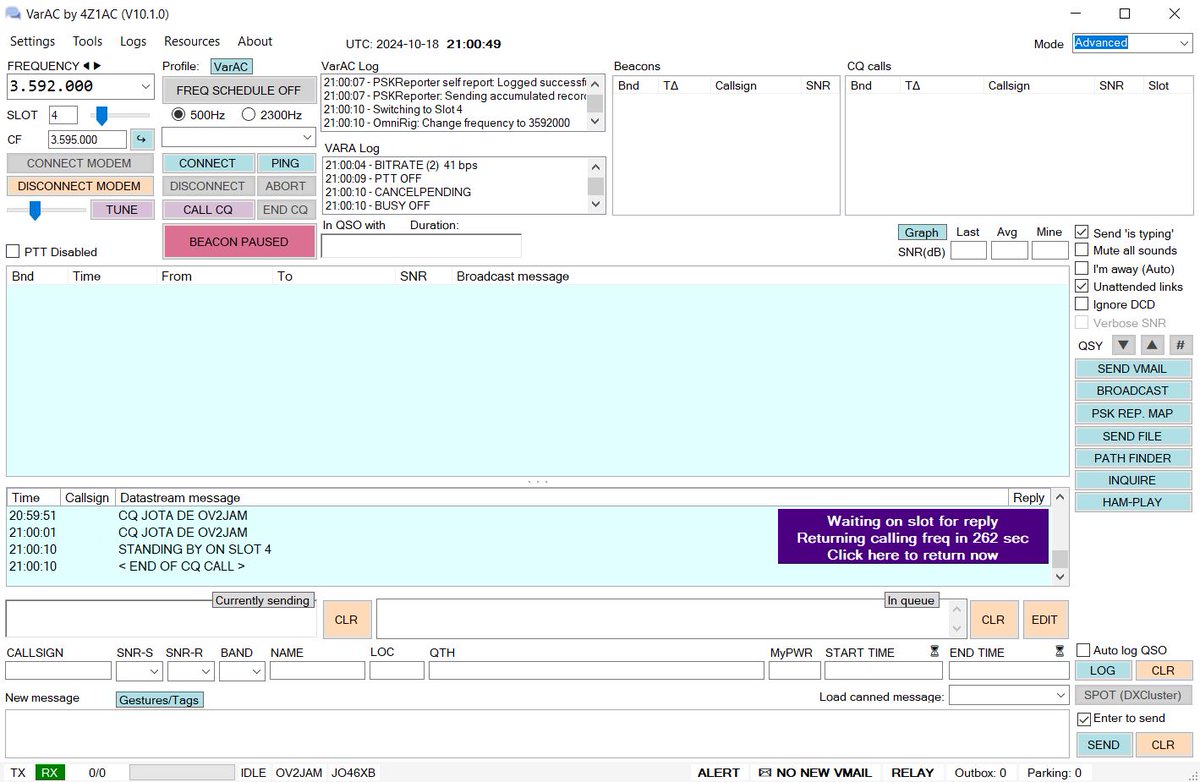The image size is (1200, 782).
Task: Click the INQUIRE button
Action: (x=1133, y=480)
